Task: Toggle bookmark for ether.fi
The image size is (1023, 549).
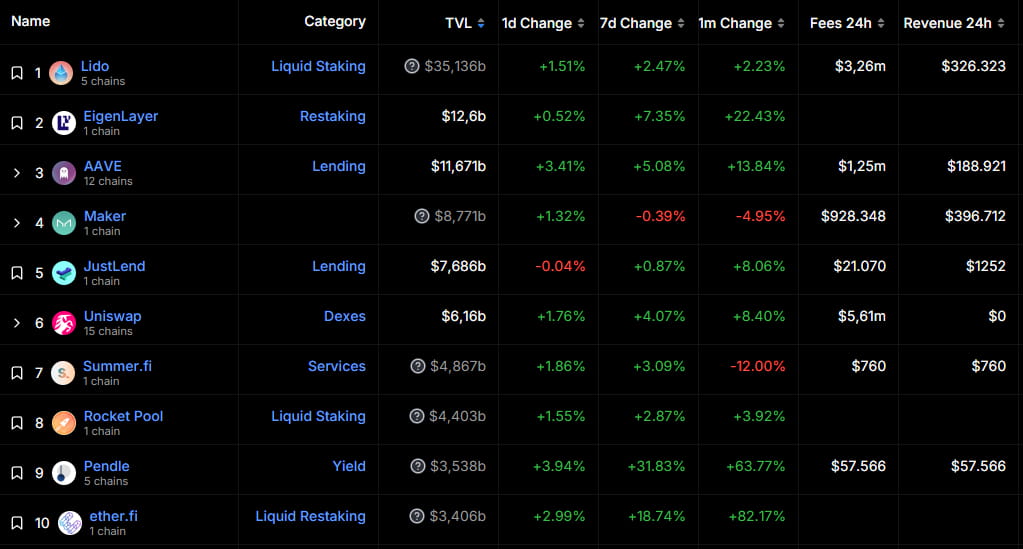Action: click(x=17, y=523)
